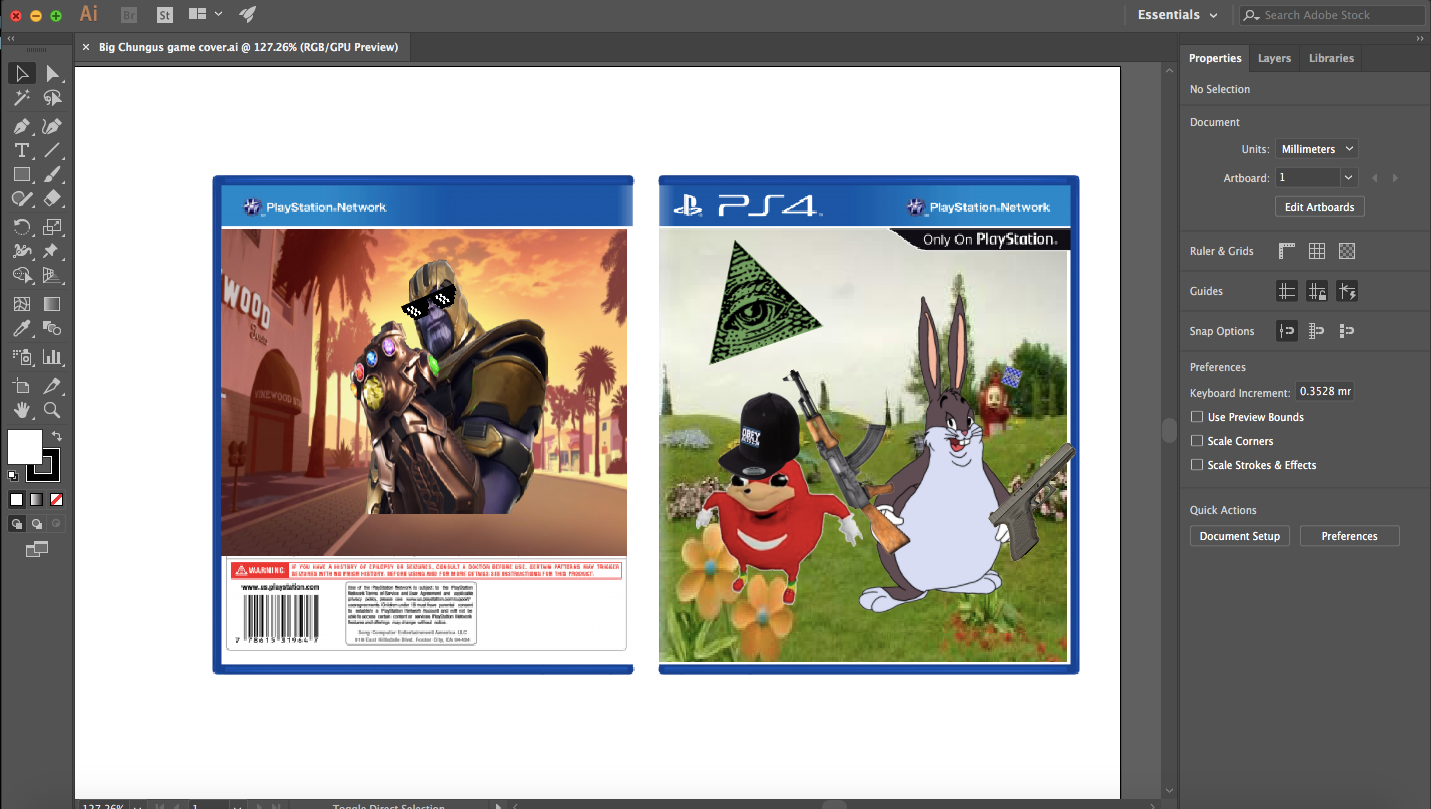Toggle snap to pixel option
Viewport: 1431px width, 809px height.
coord(1347,331)
